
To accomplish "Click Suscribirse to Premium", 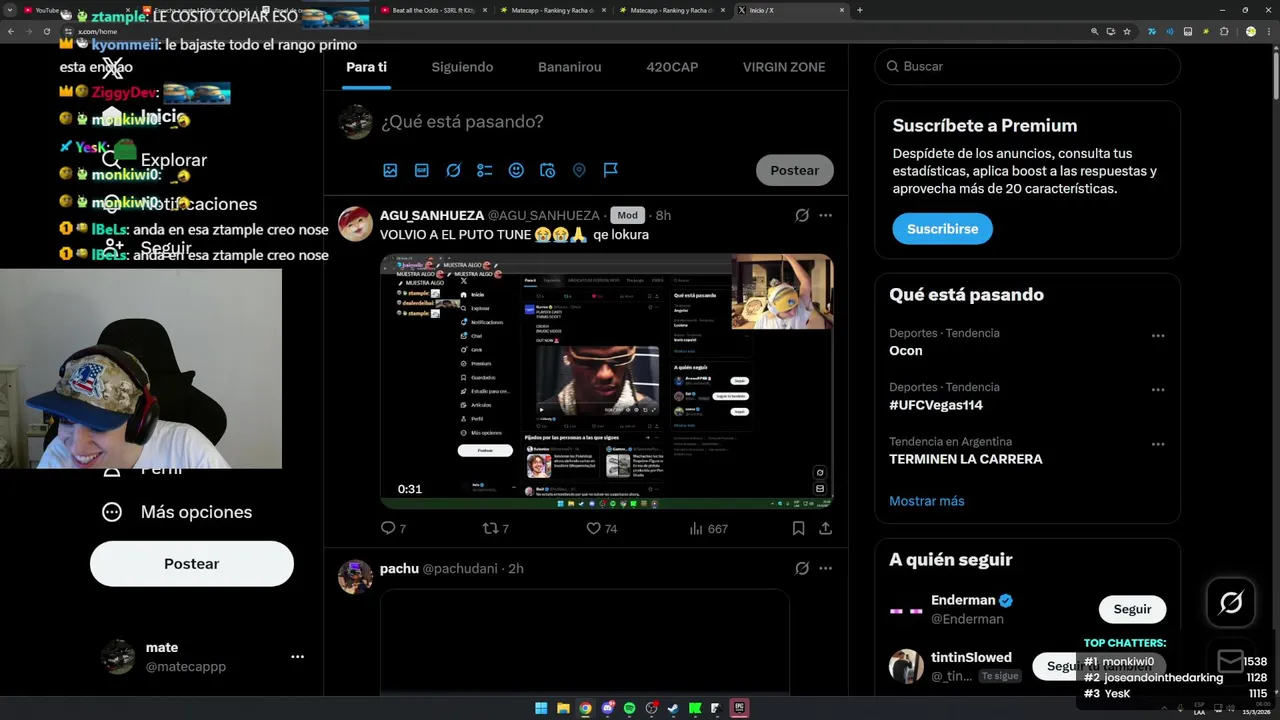I will pos(942,229).
